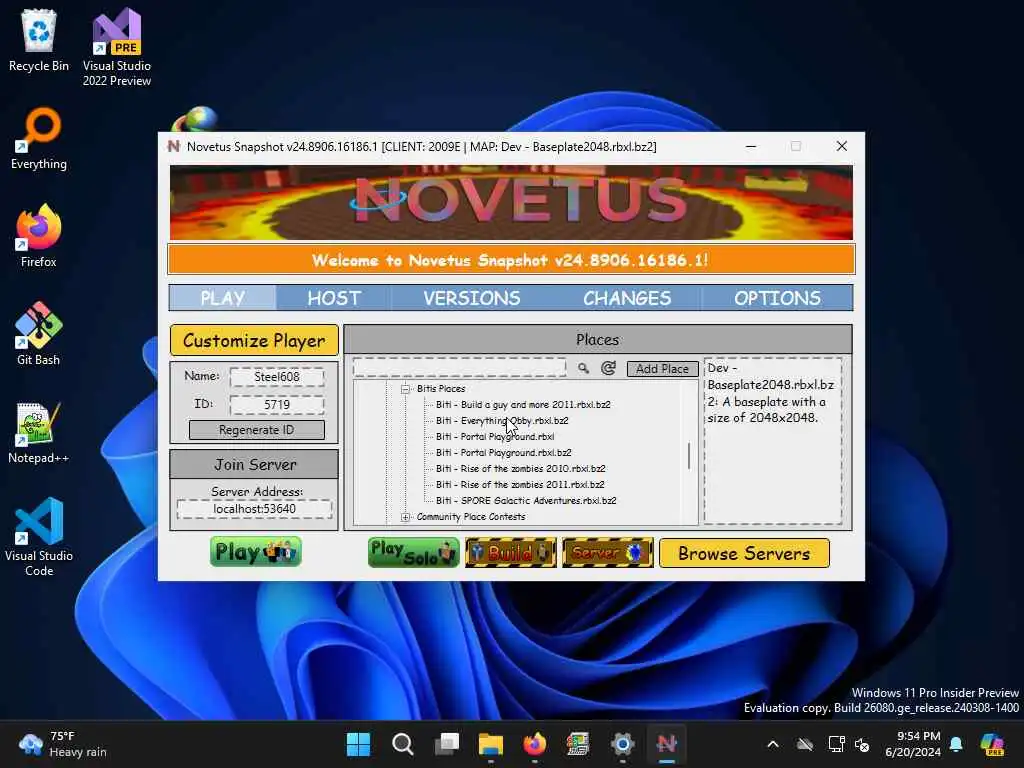The height and width of the screenshot is (768, 1024).
Task: Open Git Bash desktop icon
Action: (39, 334)
